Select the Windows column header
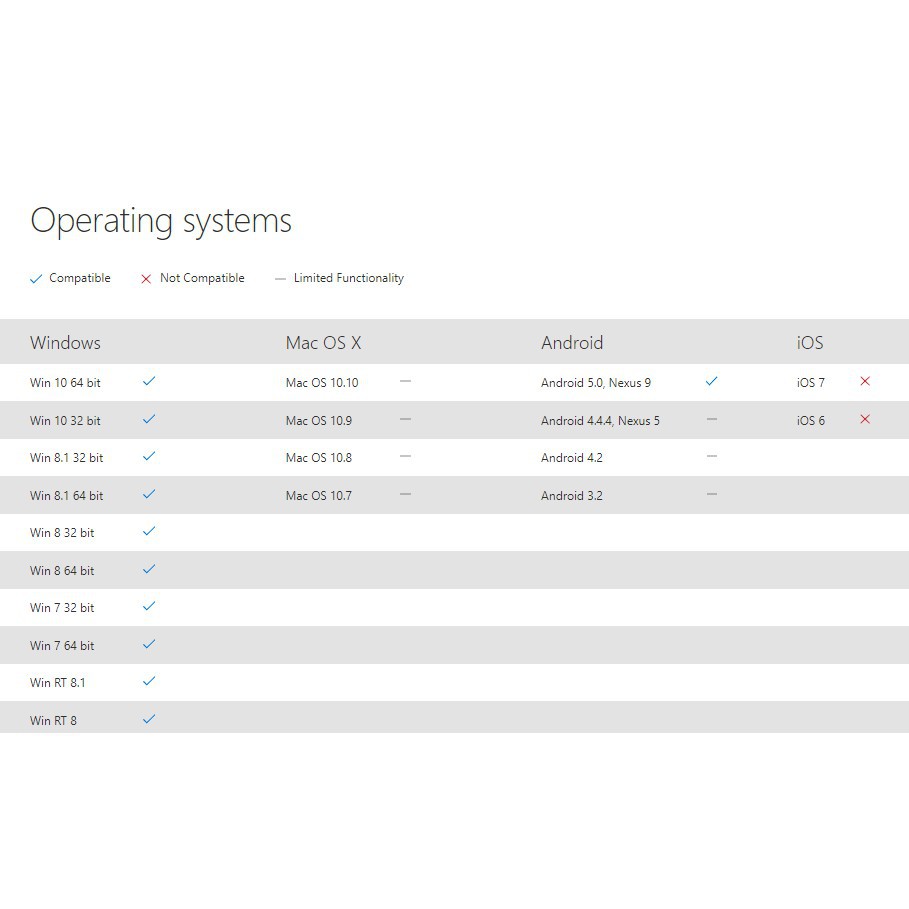 pos(65,343)
